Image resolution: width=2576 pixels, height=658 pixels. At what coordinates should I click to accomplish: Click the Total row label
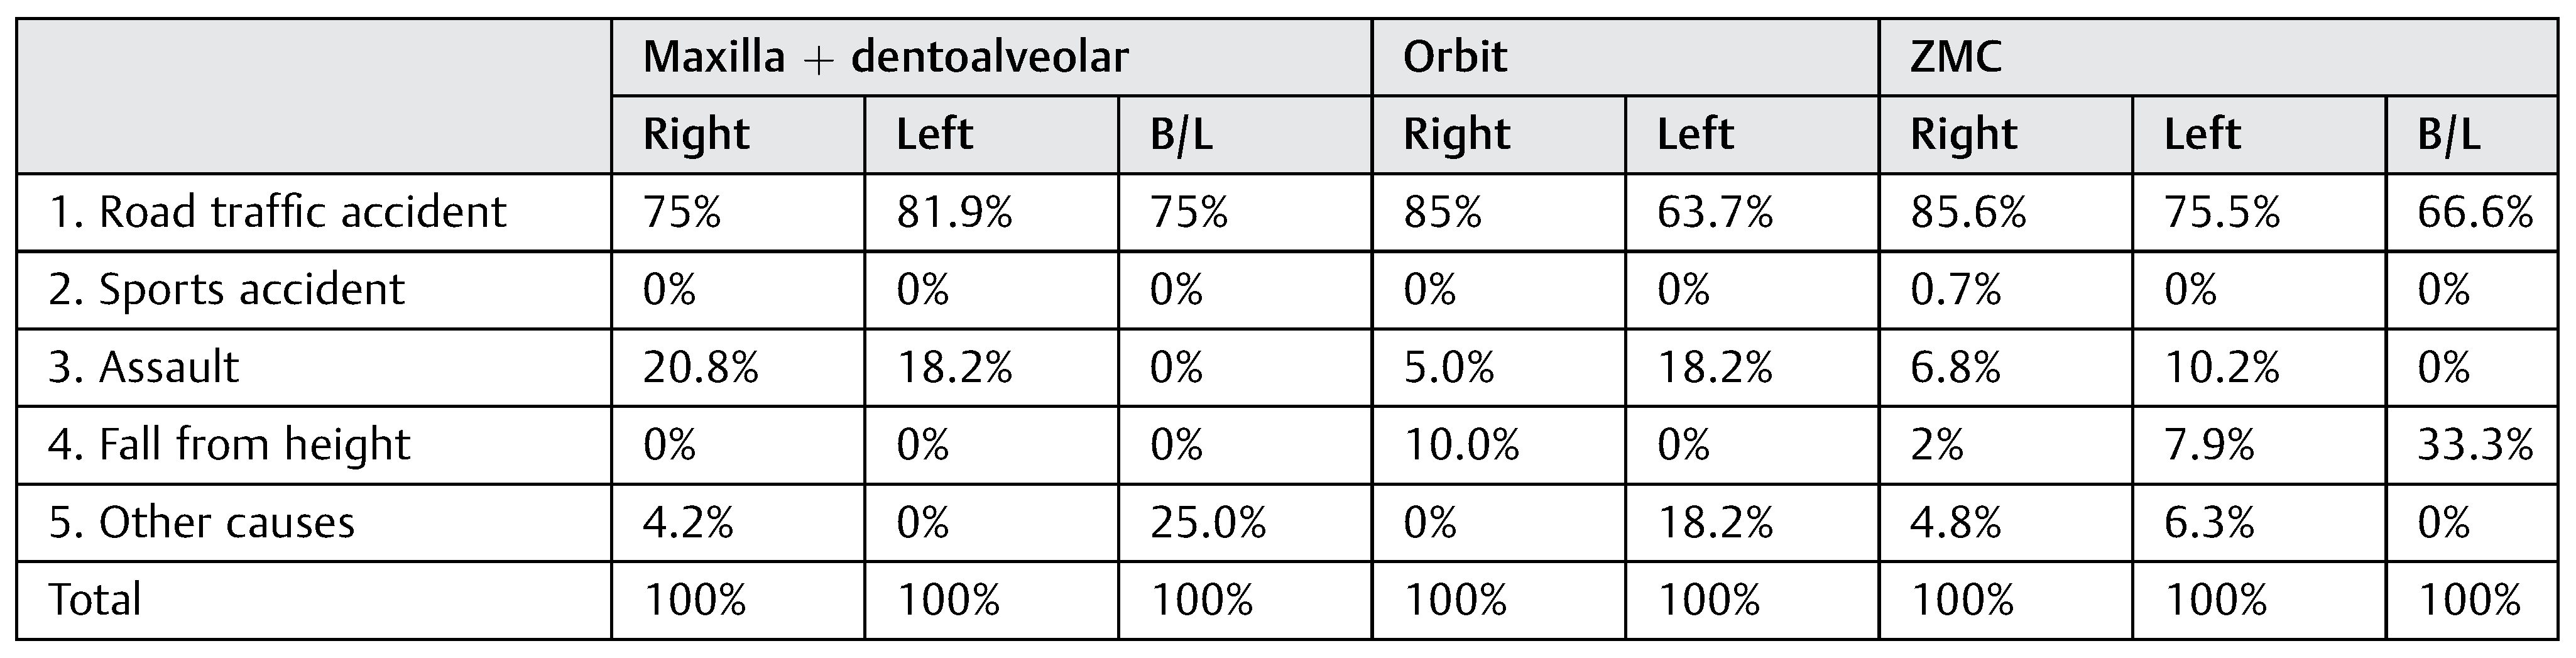pos(95,600)
